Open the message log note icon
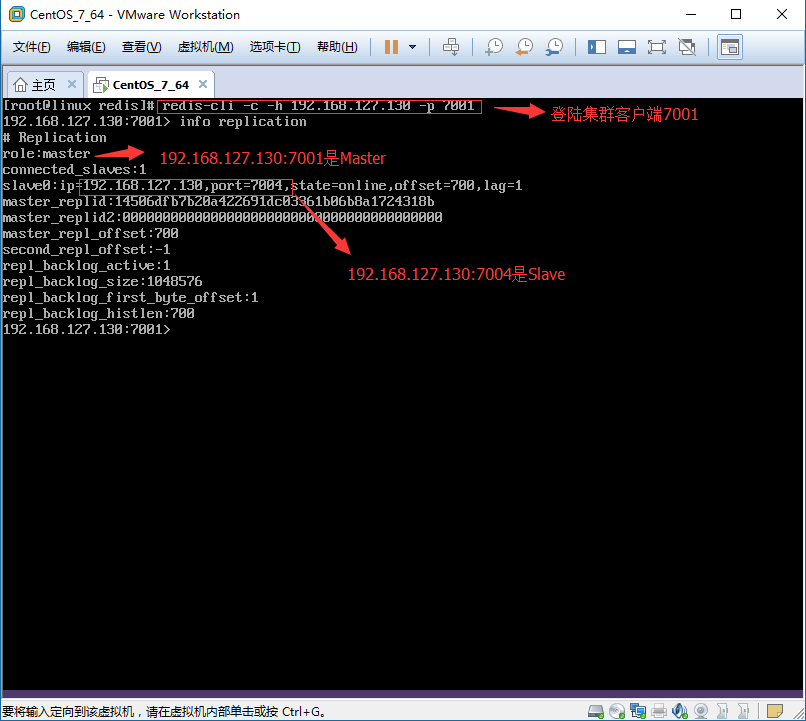The width and height of the screenshot is (806, 721). (x=775, y=711)
